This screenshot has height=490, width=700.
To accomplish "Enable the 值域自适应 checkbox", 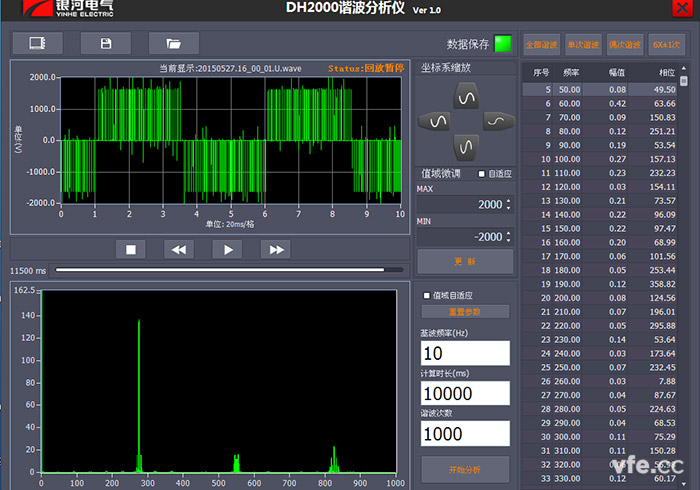I will tap(428, 295).
